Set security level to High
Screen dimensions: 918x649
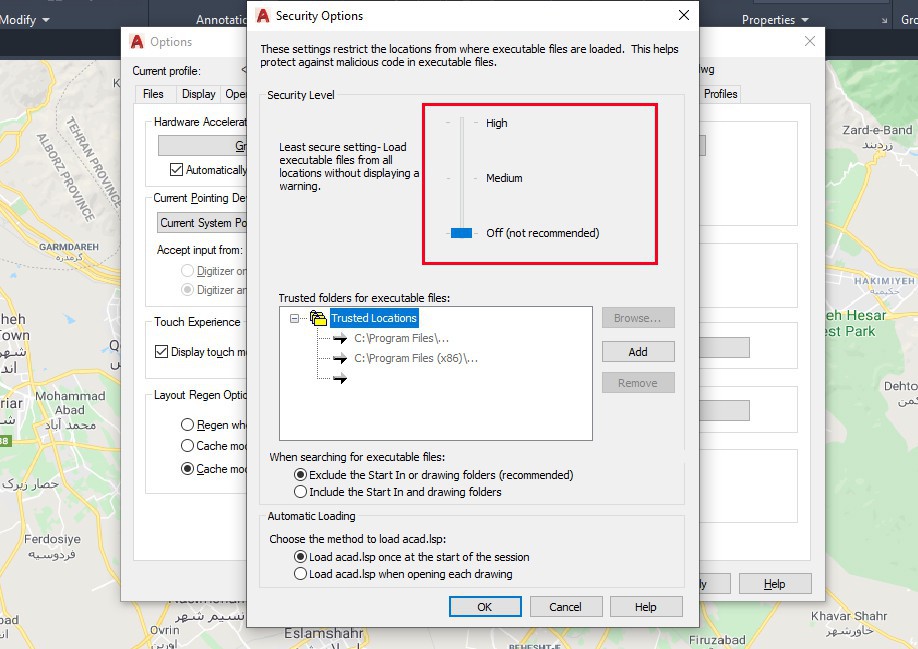click(496, 123)
